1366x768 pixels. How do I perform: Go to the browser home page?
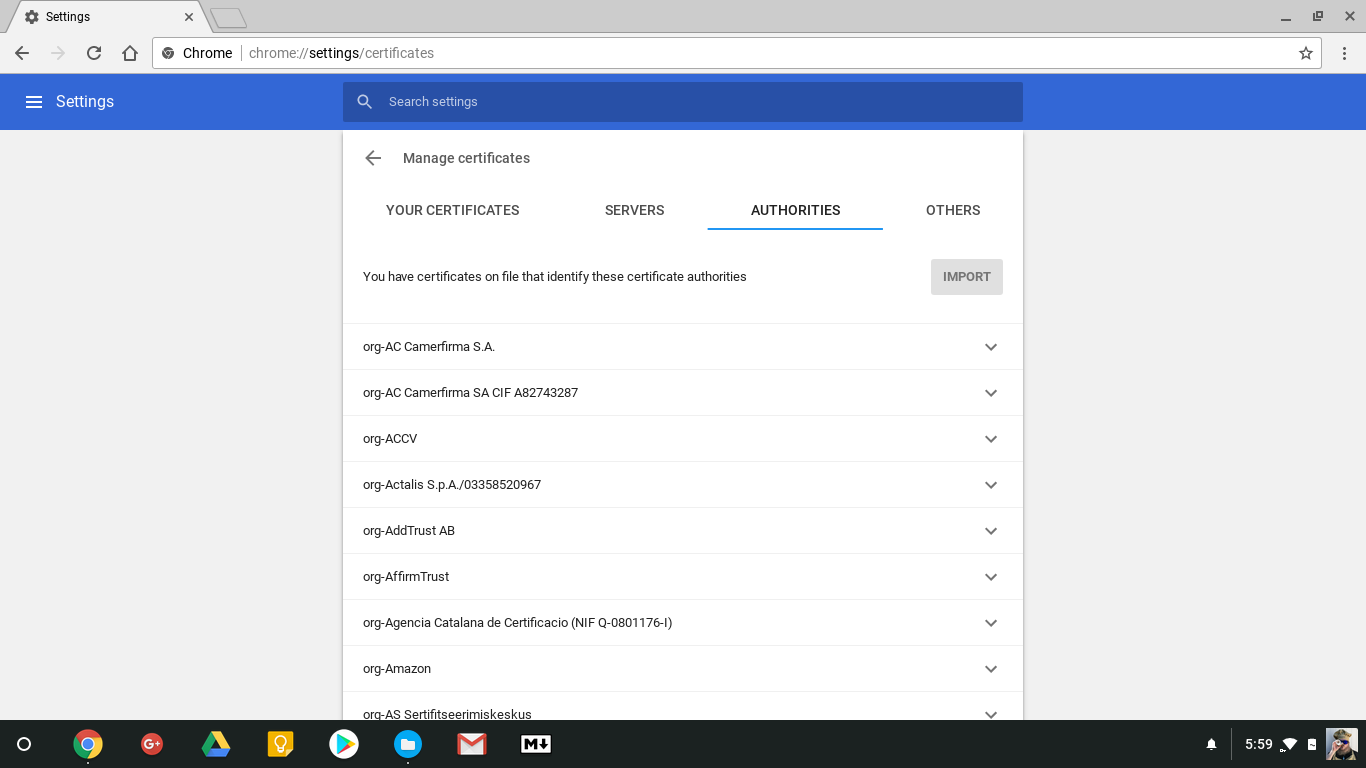[x=130, y=53]
